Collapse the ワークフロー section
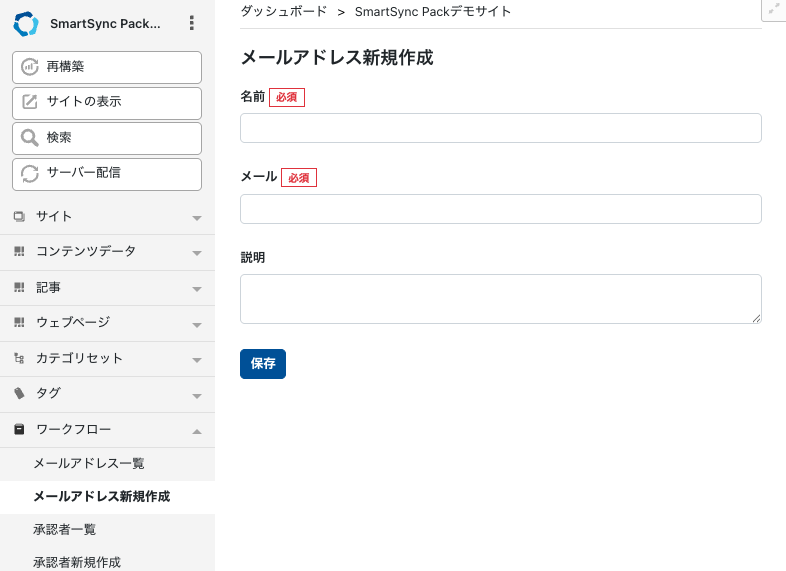Screen dimensions: 786x571 pyautogui.click(x=197, y=430)
